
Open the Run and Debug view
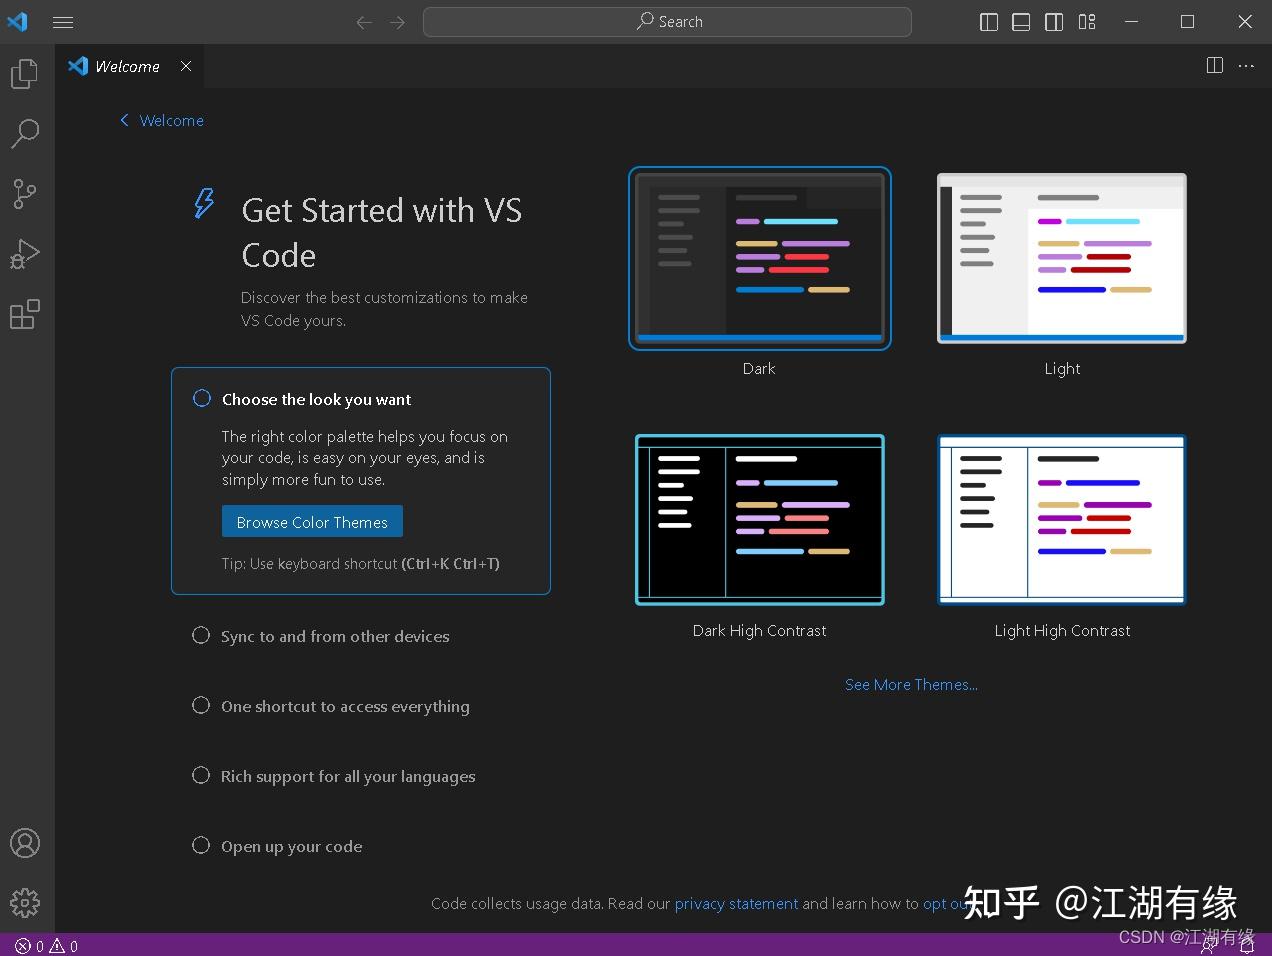point(24,253)
